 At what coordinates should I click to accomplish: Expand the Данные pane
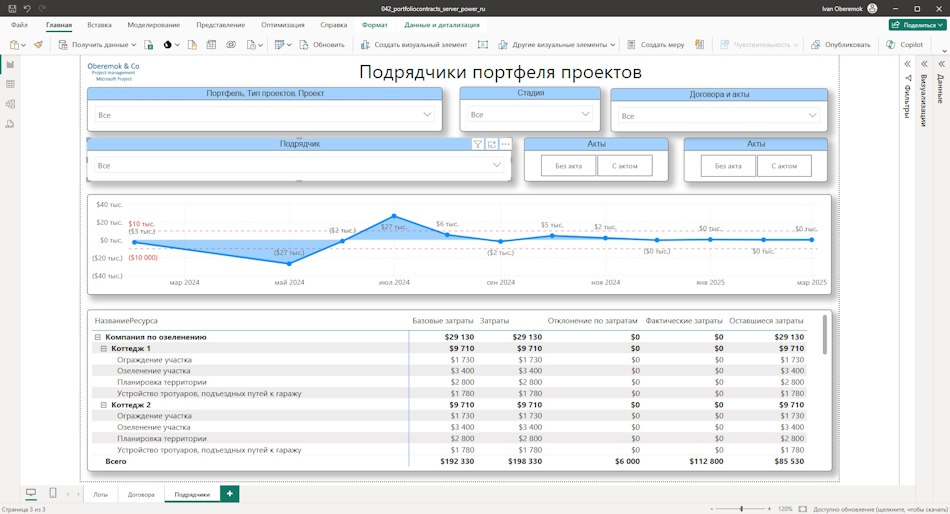click(942, 64)
